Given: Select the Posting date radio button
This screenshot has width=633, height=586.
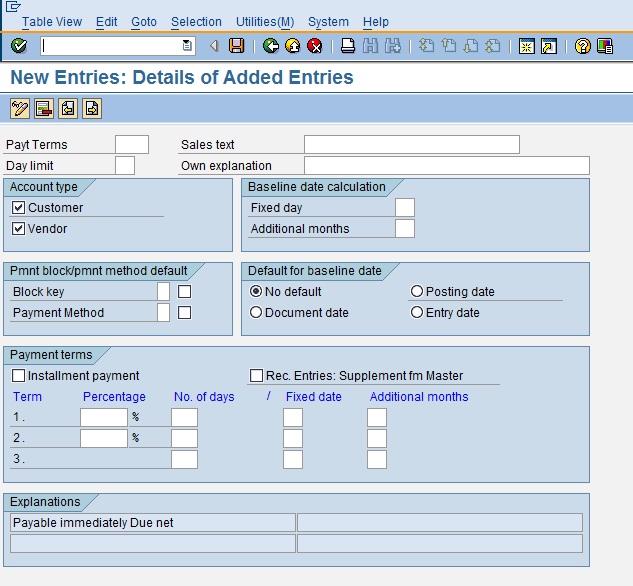Looking at the screenshot, I should [417, 292].
